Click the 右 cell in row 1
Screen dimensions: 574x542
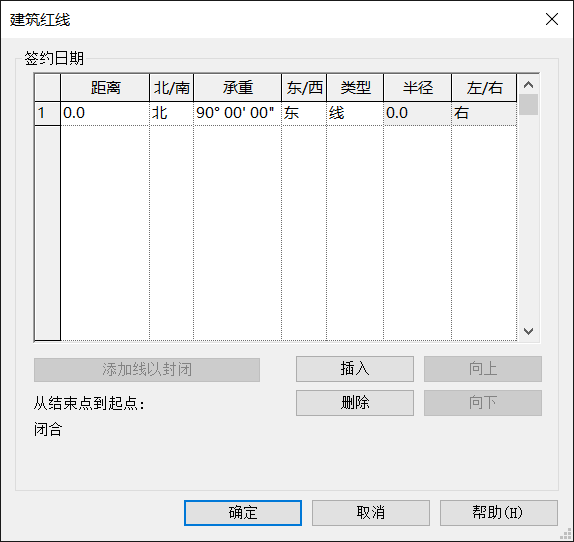pyautogui.click(x=484, y=113)
